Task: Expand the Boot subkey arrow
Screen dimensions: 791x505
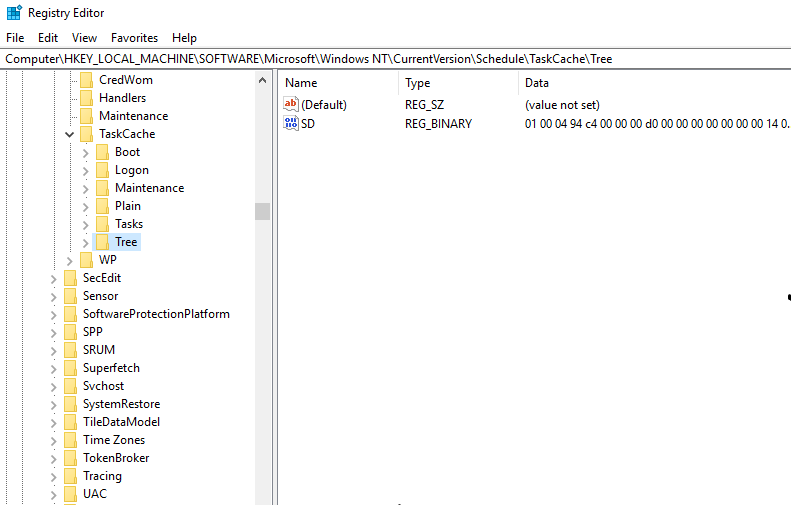Action: click(85, 152)
